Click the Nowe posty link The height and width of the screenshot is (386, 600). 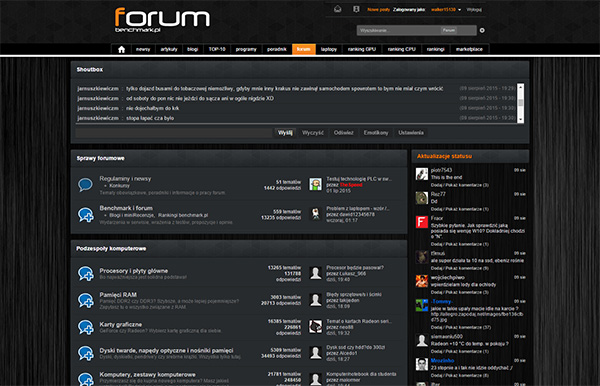378,10
